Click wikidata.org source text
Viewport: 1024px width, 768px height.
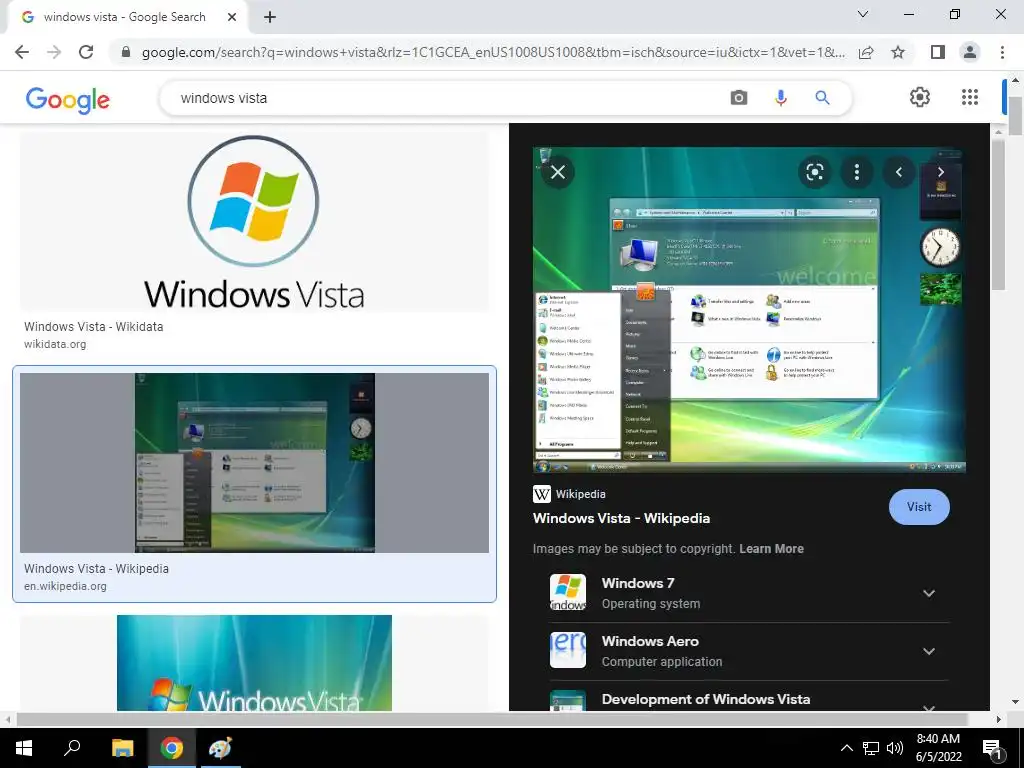55,344
